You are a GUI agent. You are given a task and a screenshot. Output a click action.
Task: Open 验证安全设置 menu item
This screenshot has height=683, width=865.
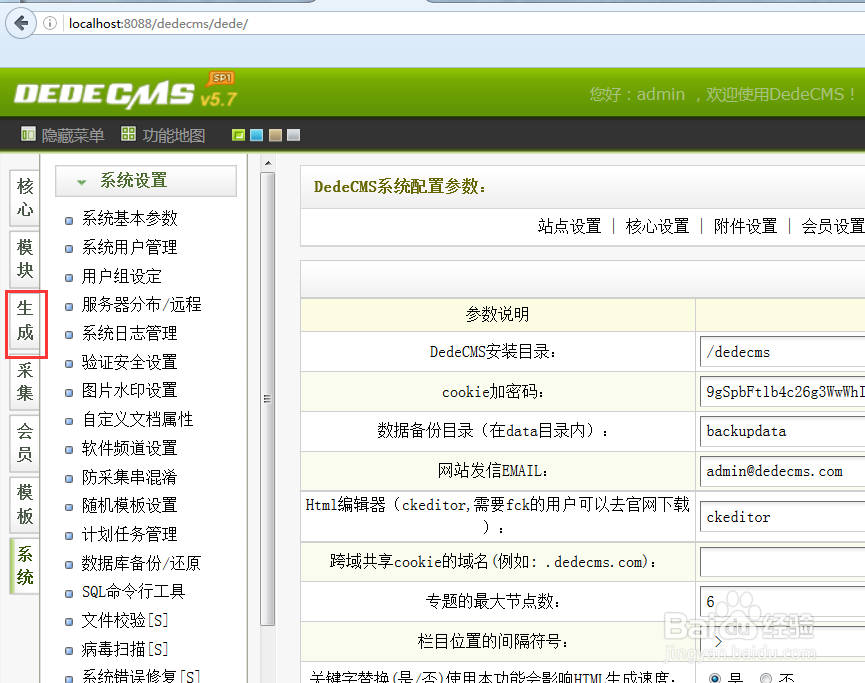[130, 362]
